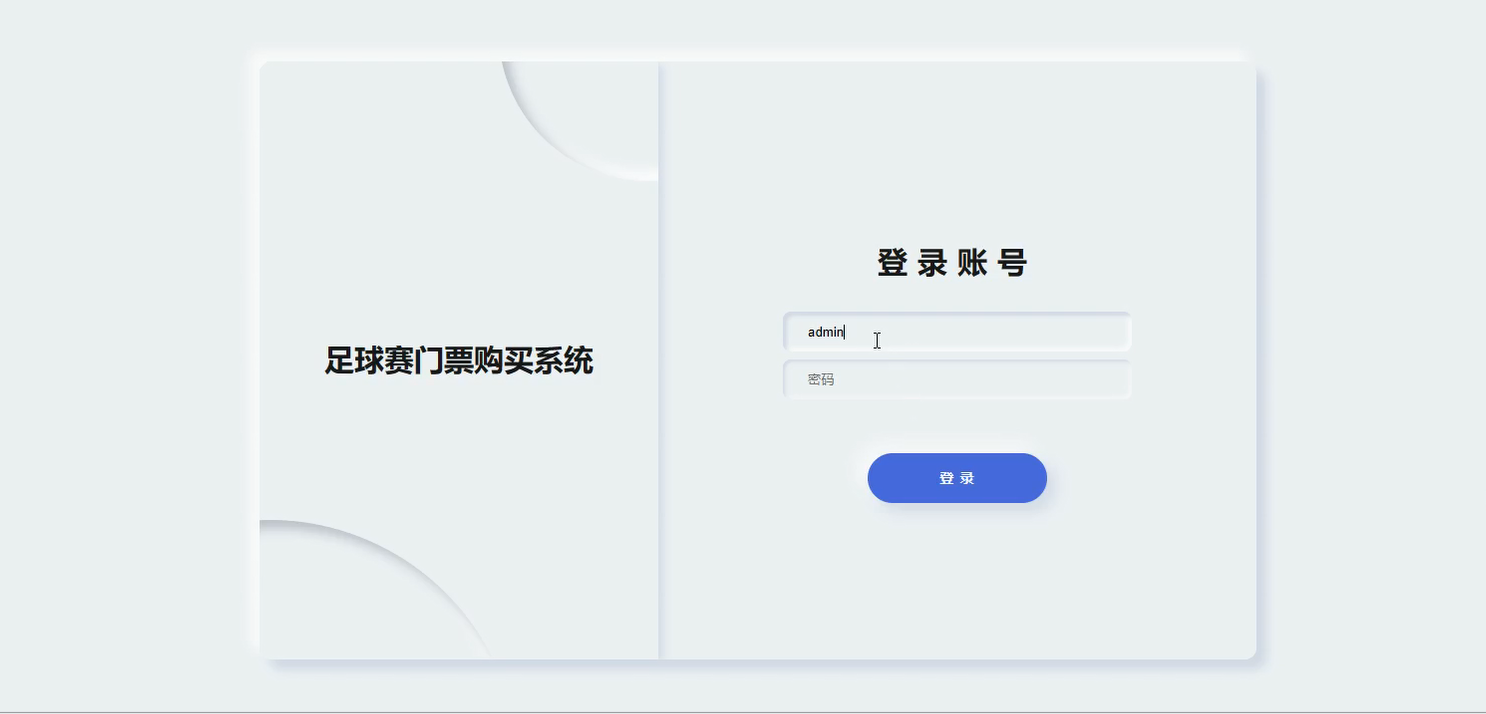Click the username field containing admin
This screenshot has height=714, width=1486.
pos(956,332)
